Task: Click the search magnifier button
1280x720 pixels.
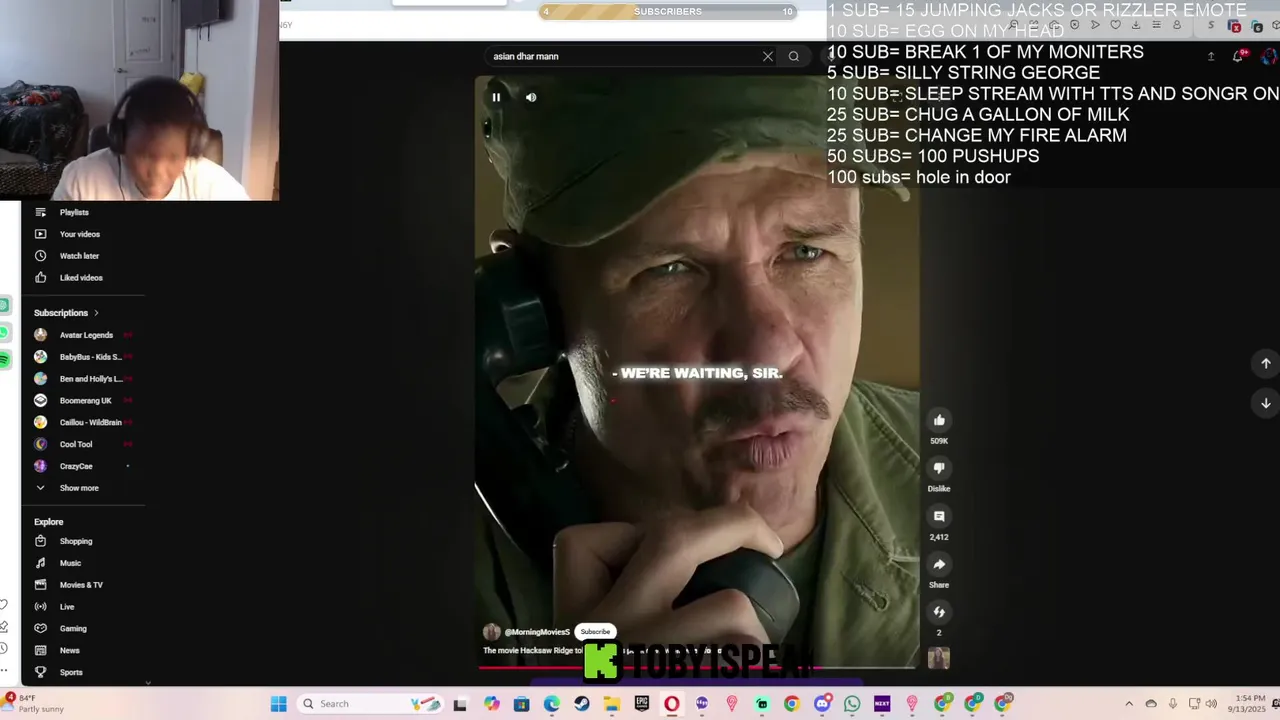Action: tap(794, 56)
